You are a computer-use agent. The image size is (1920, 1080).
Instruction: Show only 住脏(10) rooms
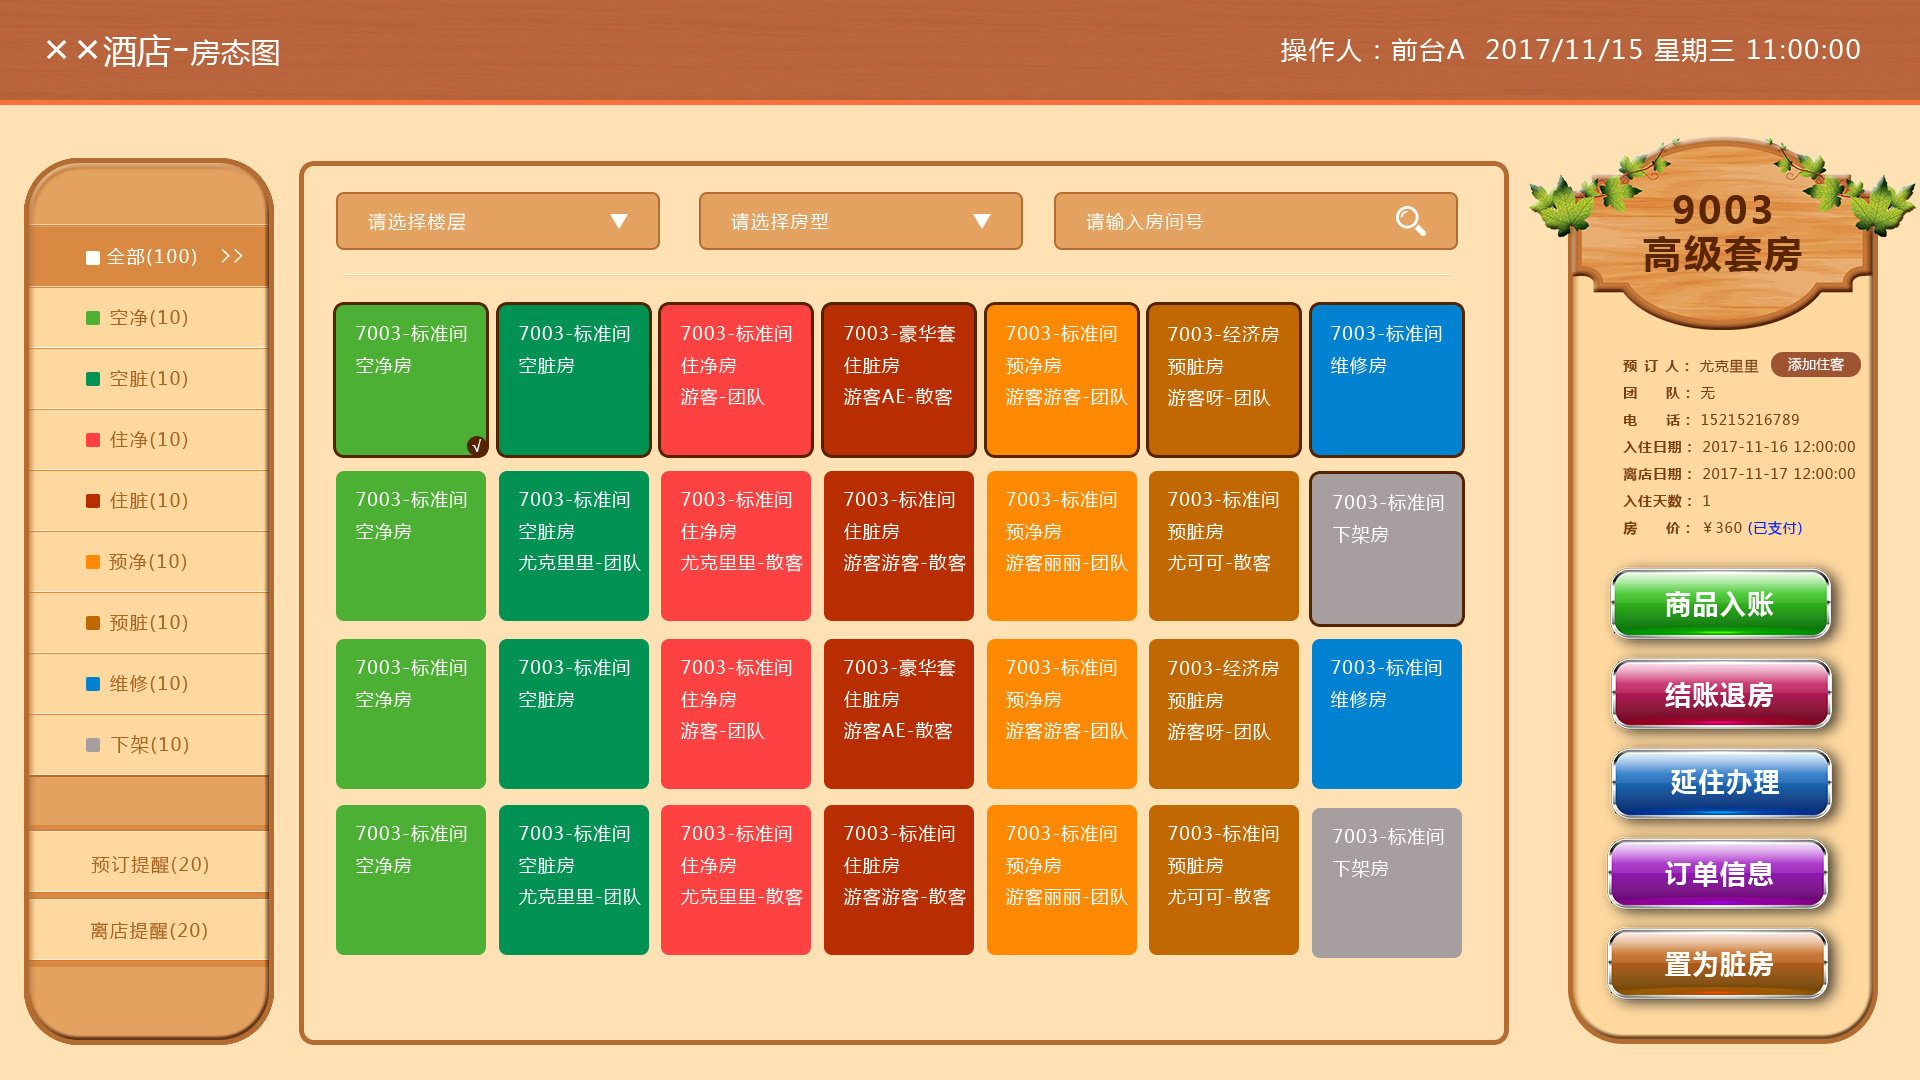149,501
